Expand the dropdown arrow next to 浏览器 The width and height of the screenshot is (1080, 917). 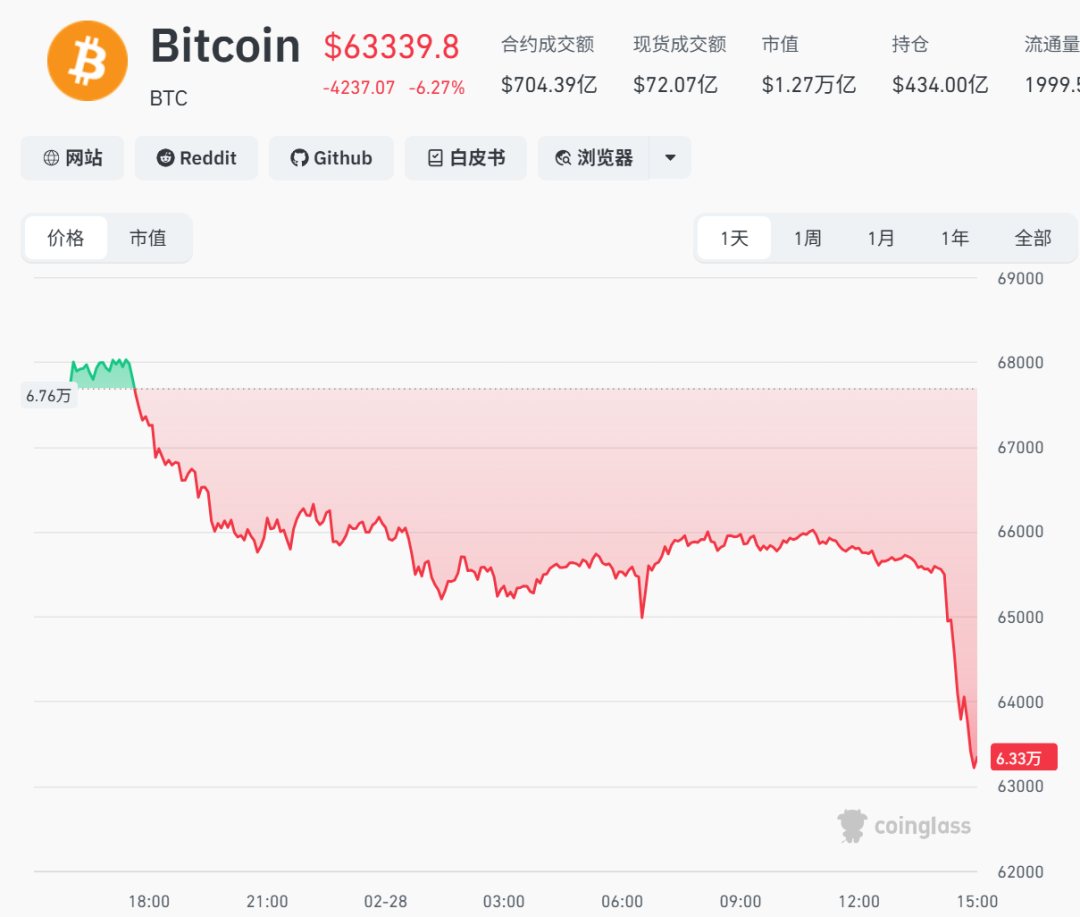tap(670, 158)
